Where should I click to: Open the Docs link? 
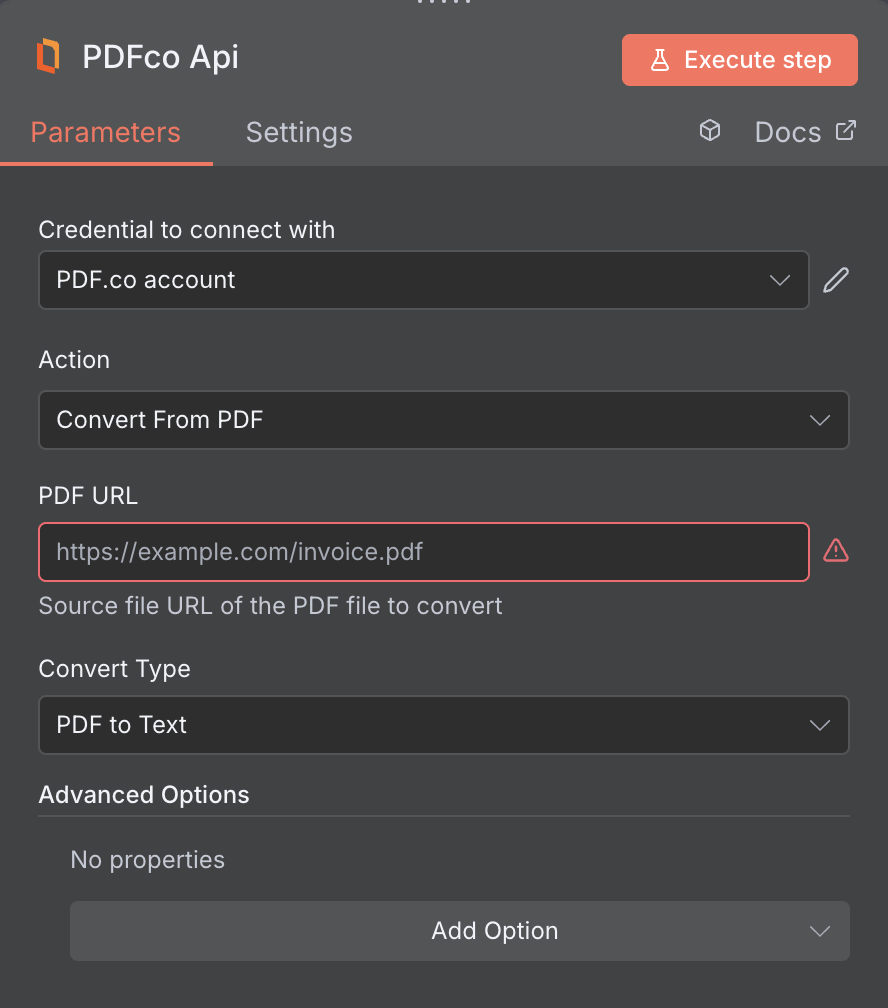click(788, 131)
